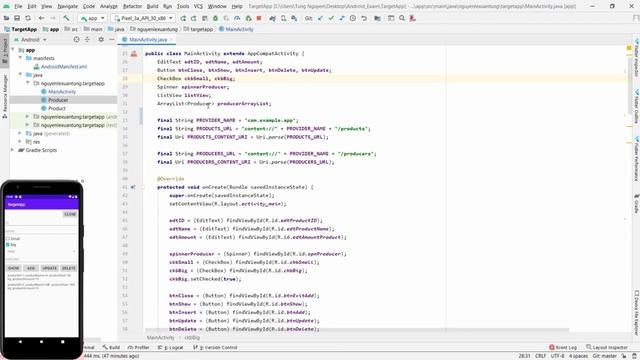This screenshot has height=360, width=640.
Task: Click the Open folder toolbar icon
Action: [6, 18]
